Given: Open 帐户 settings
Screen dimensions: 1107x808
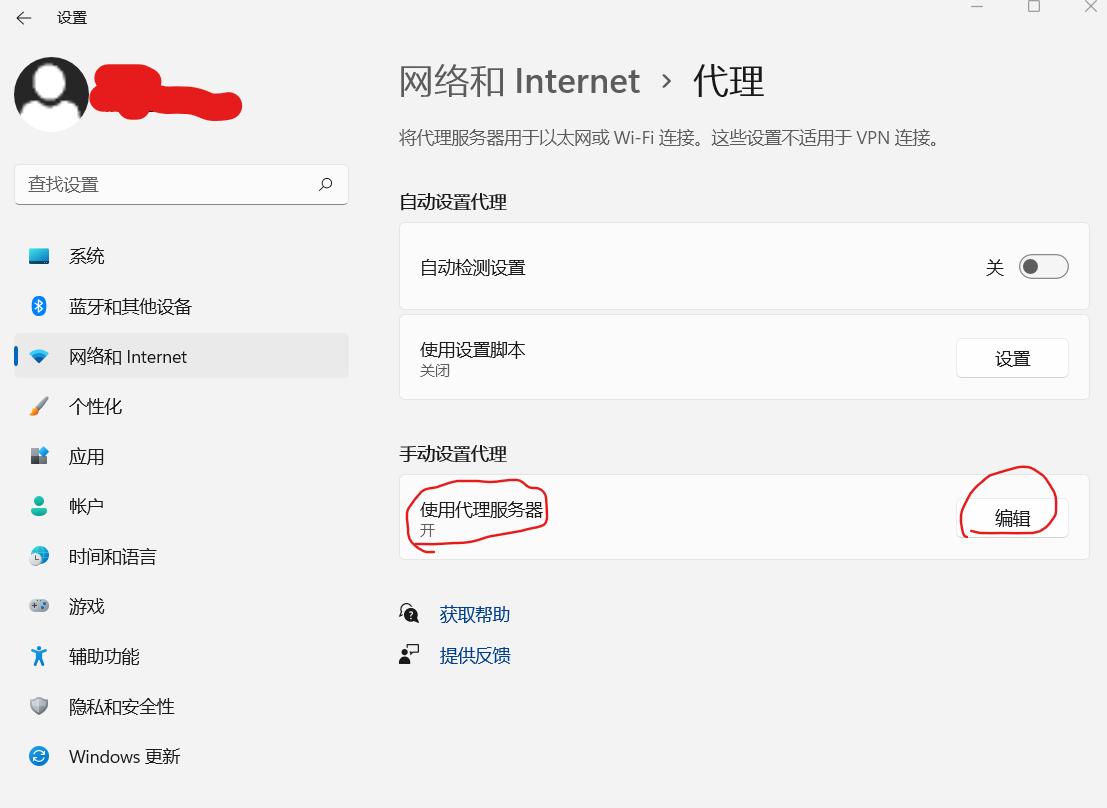Looking at the screenshot, I should (x=86, y=506).
